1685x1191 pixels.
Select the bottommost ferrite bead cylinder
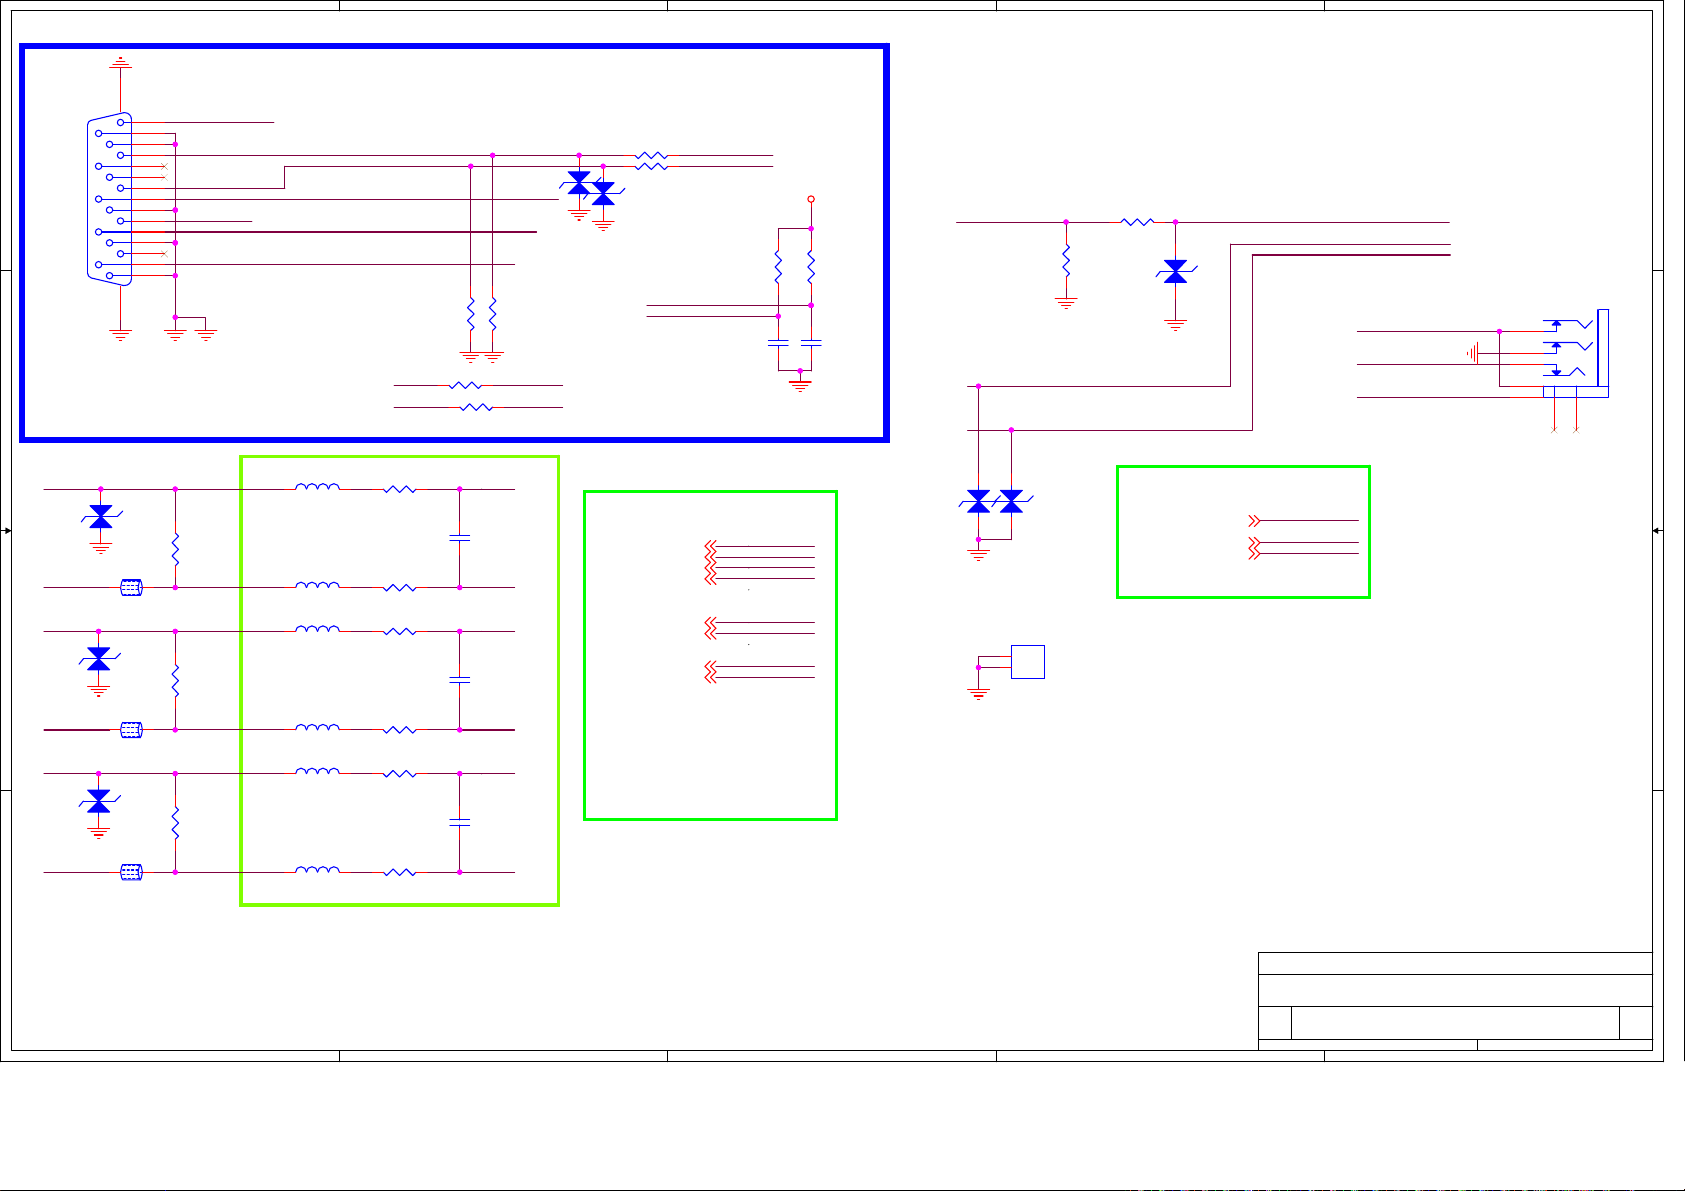pos(131,872)
